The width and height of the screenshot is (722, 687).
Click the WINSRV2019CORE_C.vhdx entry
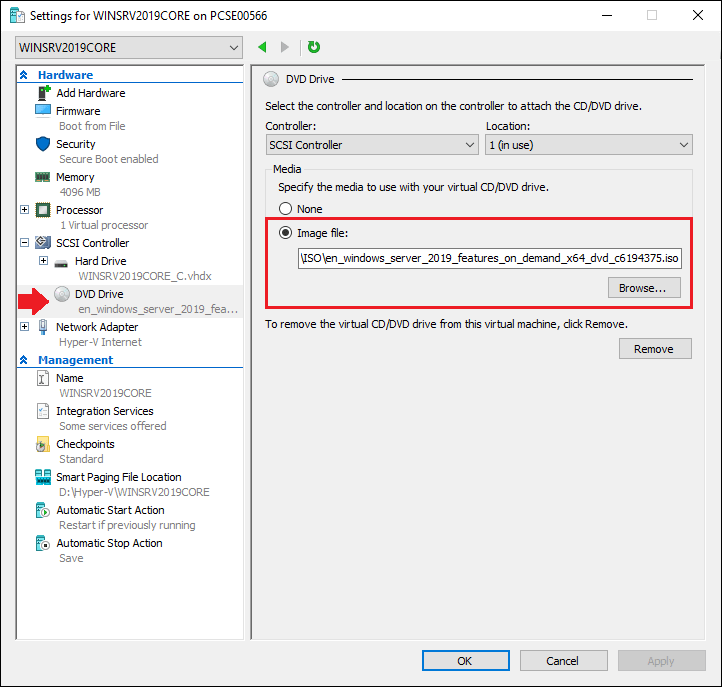145,276
